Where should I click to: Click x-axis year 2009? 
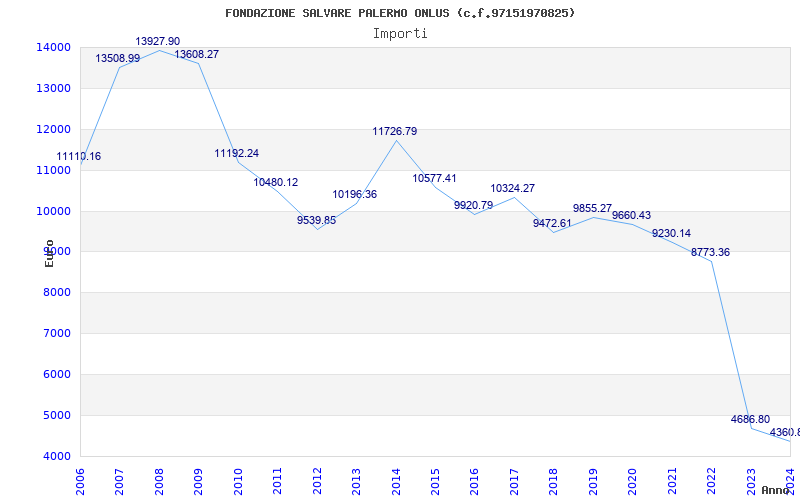tap(198, 481)
